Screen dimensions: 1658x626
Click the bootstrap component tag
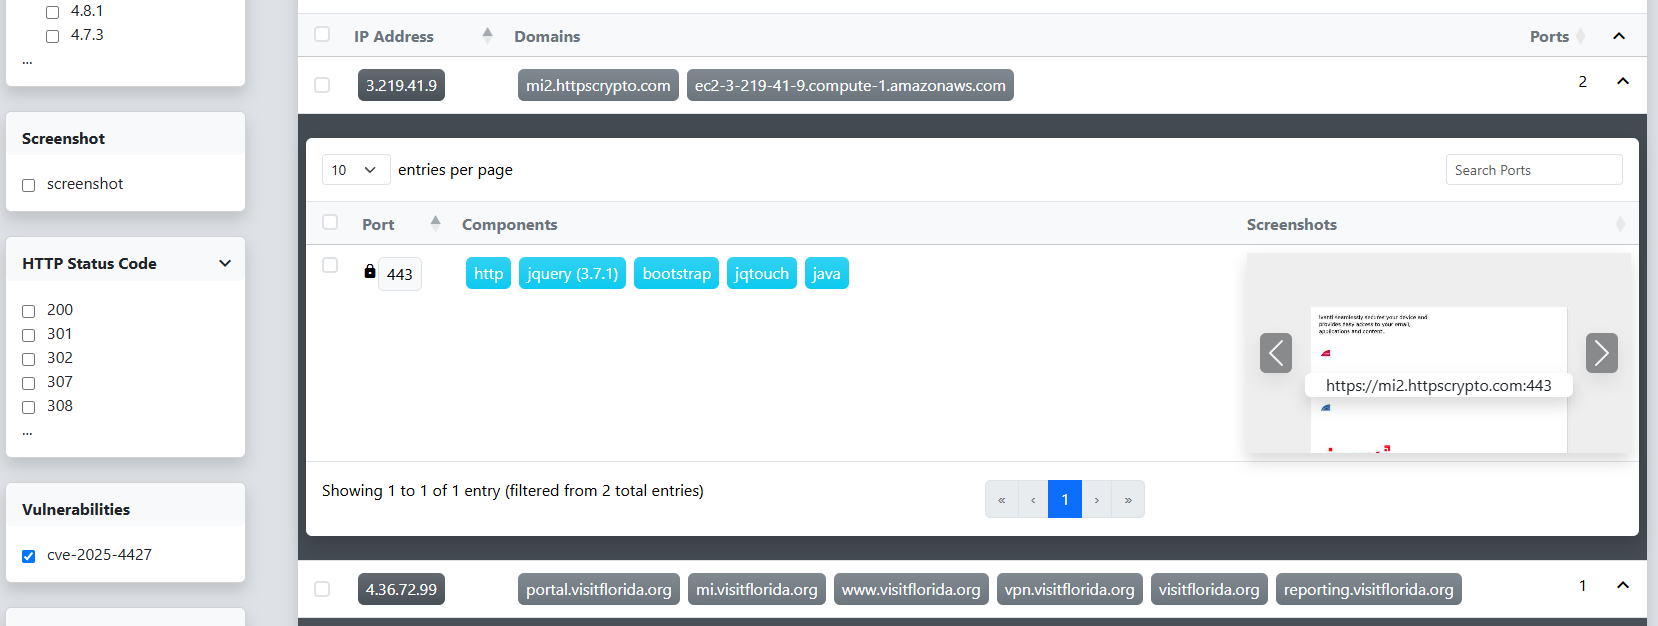click(676, 273)
